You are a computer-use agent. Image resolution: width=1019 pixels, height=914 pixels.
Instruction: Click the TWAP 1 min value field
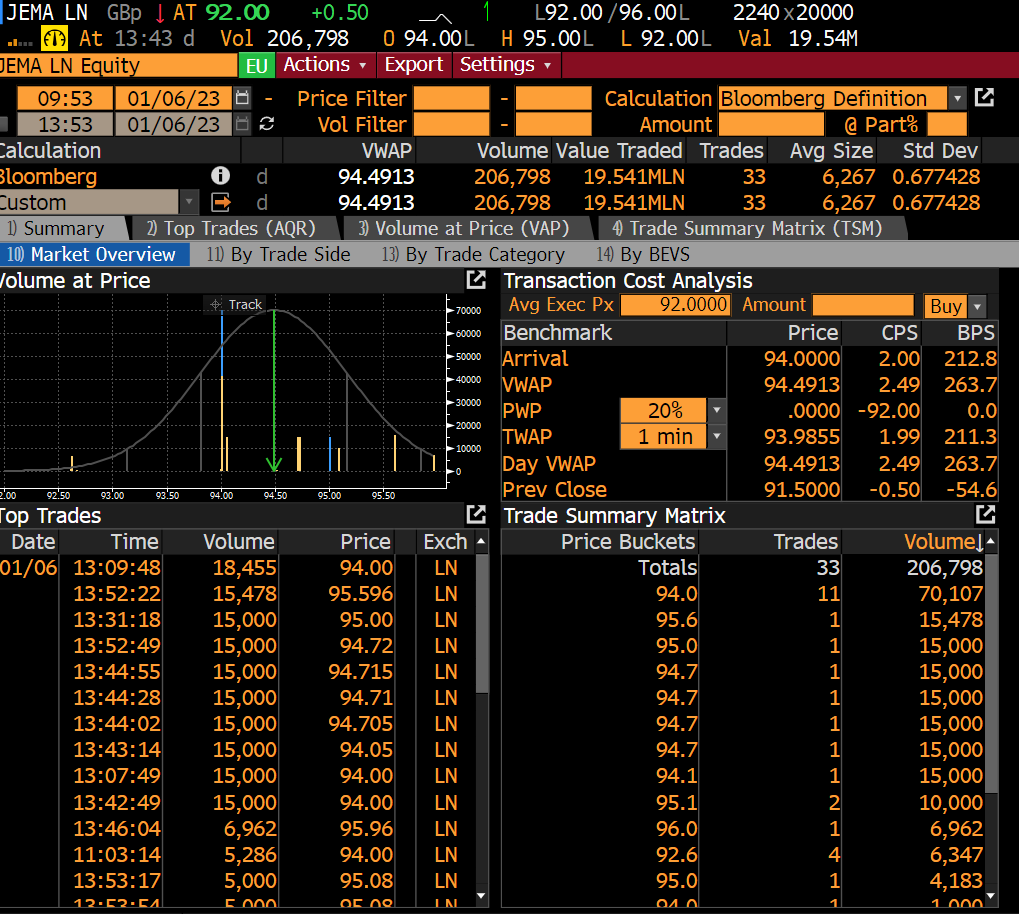[x=664, y=436]
